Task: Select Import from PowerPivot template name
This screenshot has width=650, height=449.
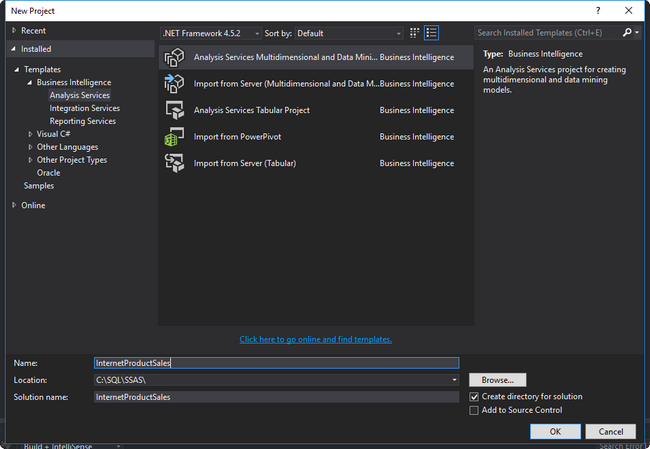Action: click(237, 137)
